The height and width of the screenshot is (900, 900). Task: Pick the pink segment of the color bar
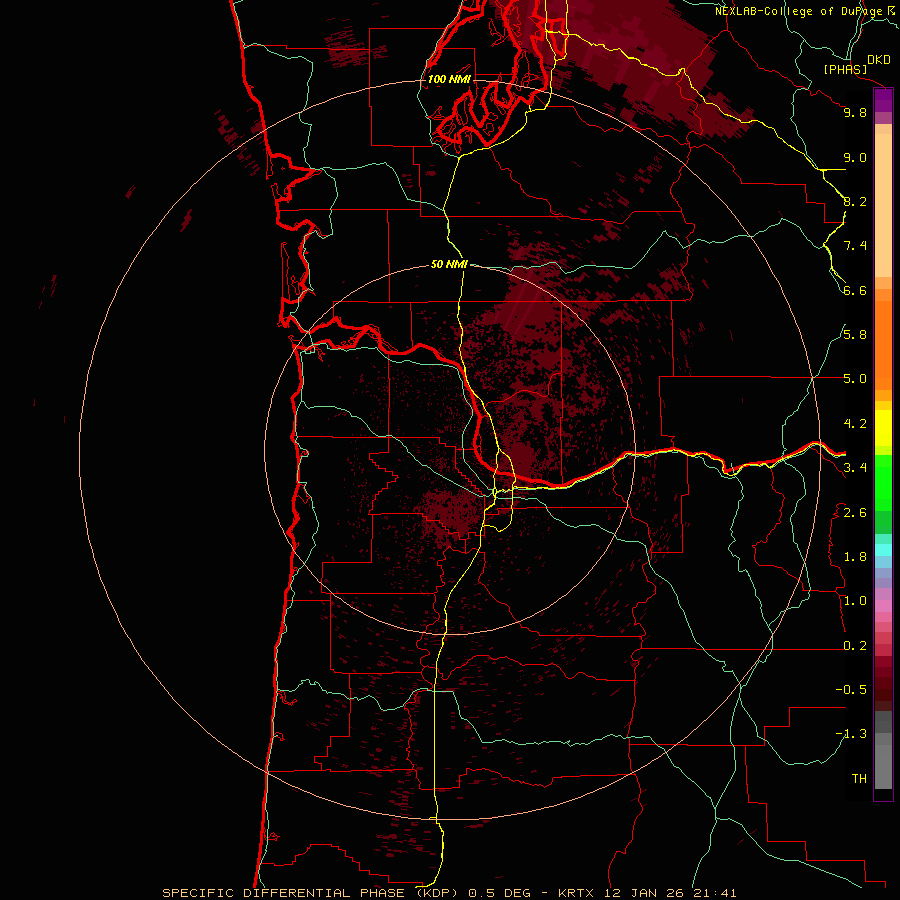click(883, 606)
